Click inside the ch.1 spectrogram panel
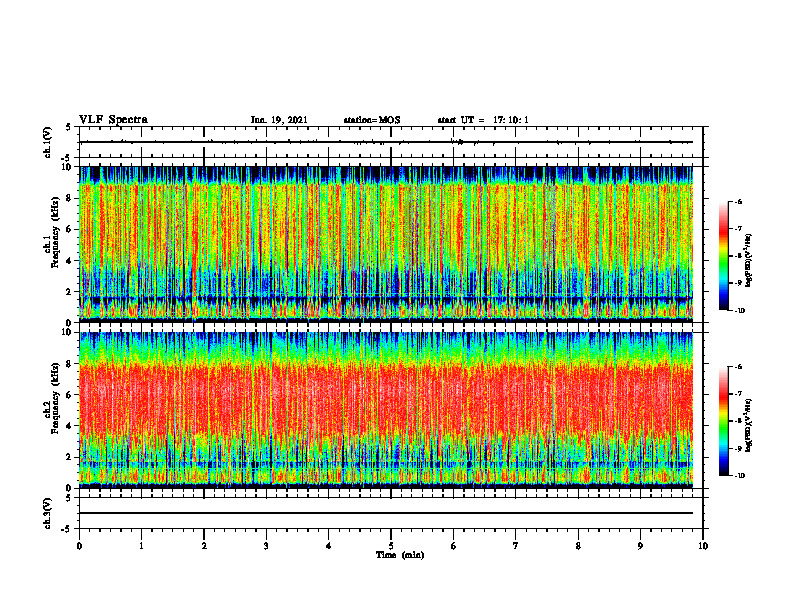This screenshot has height=612, width=792. [x=386, y=244]
